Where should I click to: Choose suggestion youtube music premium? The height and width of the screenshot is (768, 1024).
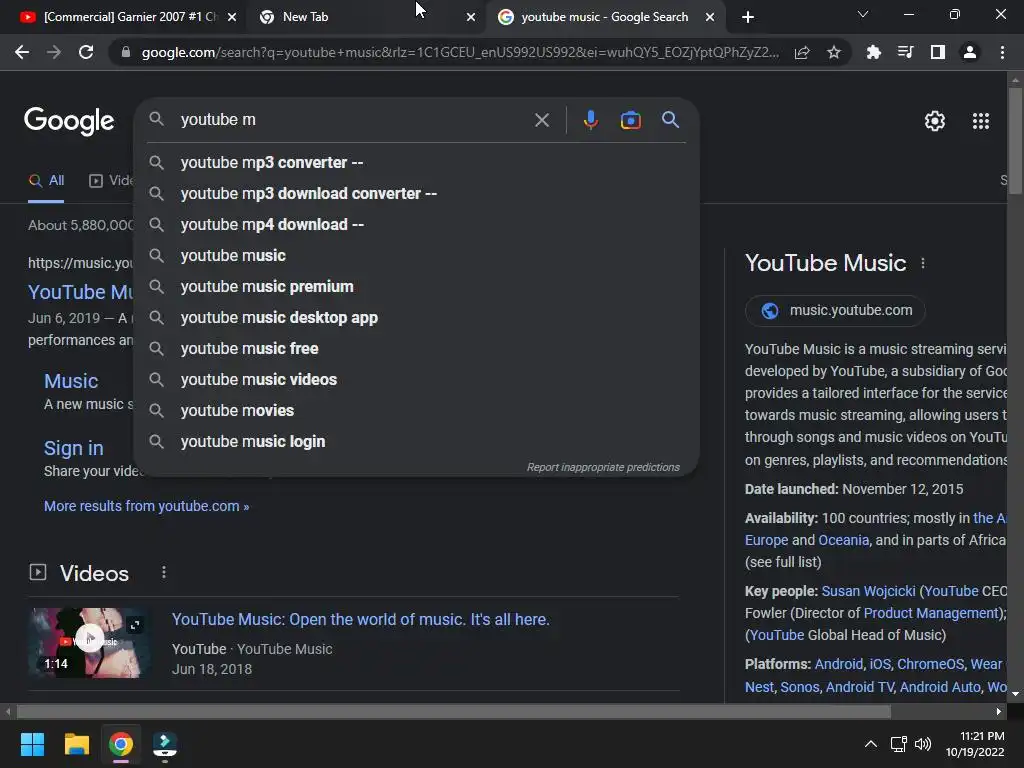pos(417,287)
